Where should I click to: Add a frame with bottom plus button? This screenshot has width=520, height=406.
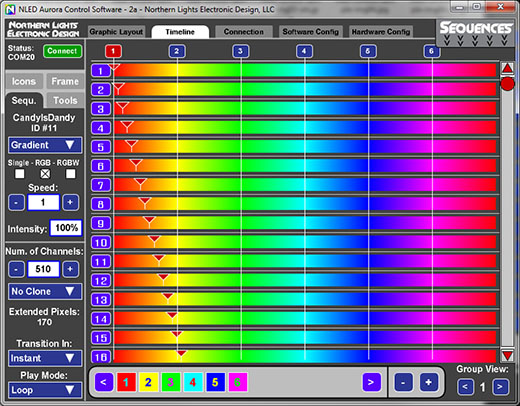click(x=429, y=382)
